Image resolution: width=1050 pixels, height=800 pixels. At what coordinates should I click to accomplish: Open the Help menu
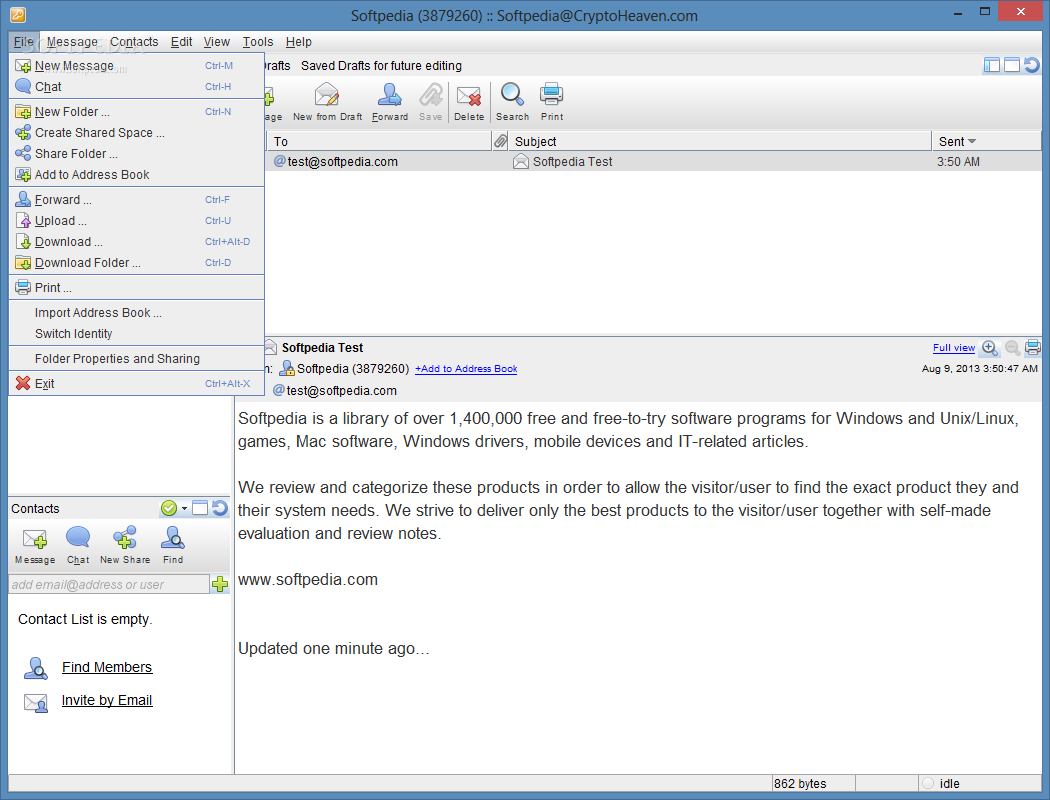click(299, 42)
